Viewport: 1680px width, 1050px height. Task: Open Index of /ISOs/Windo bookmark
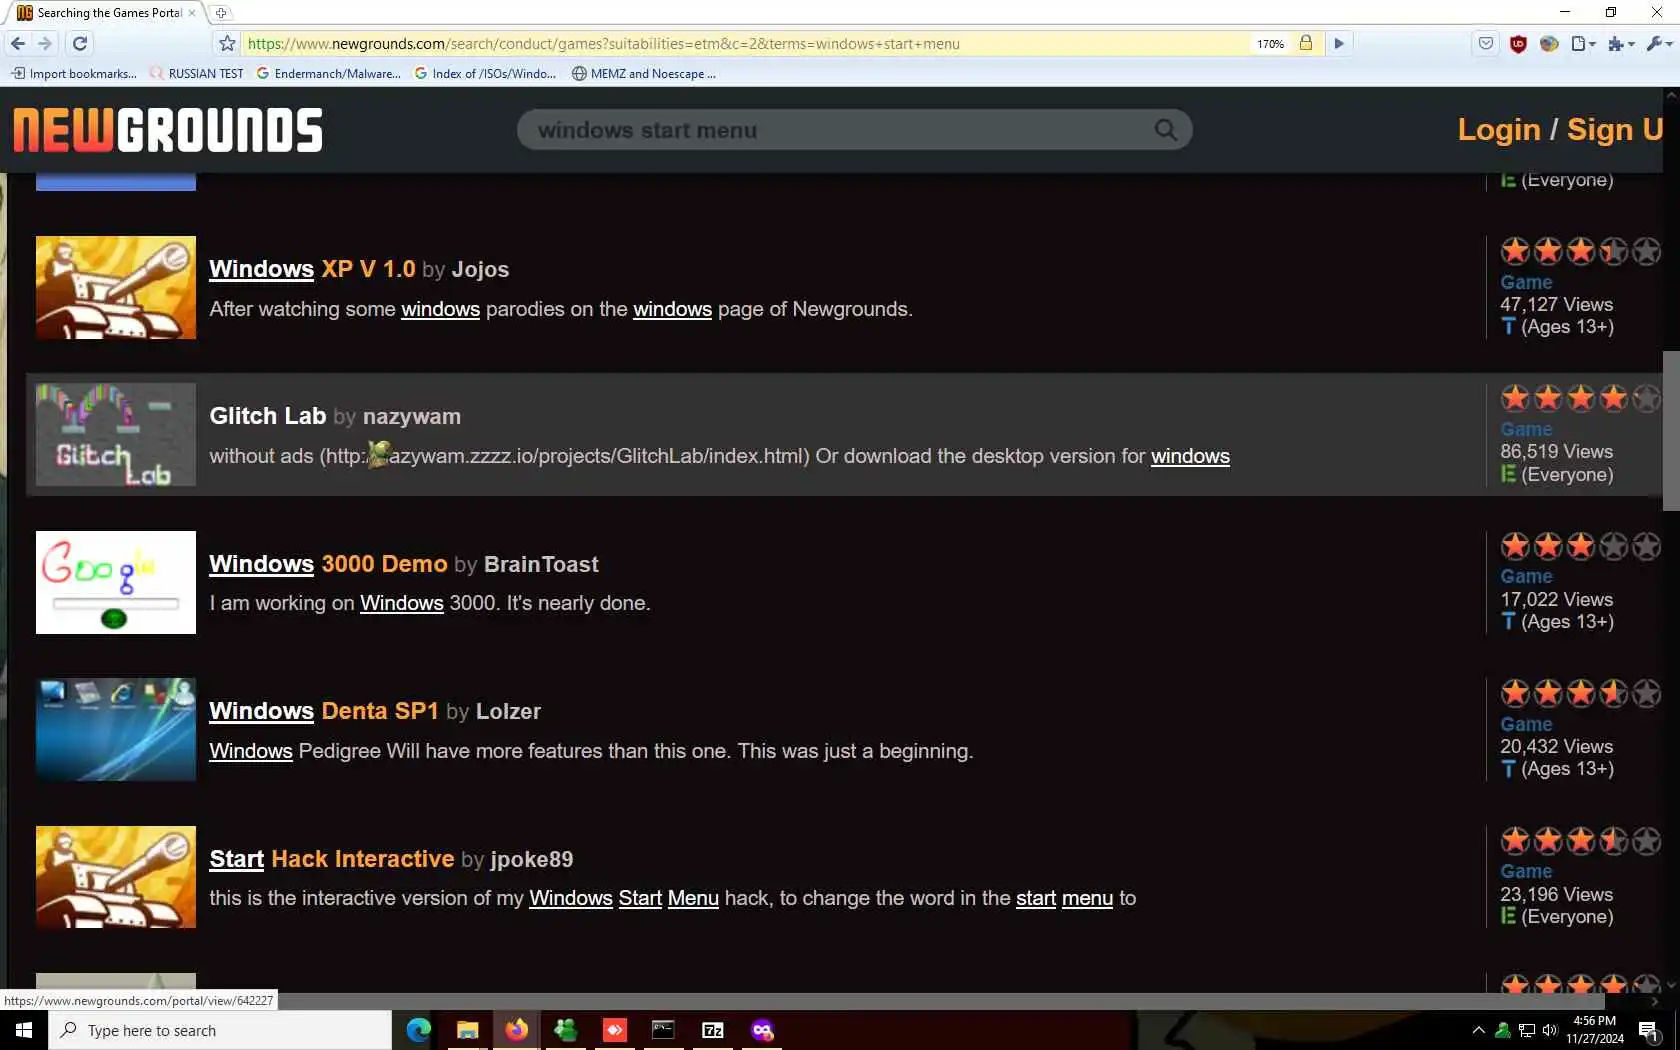[x=485, y=73]
